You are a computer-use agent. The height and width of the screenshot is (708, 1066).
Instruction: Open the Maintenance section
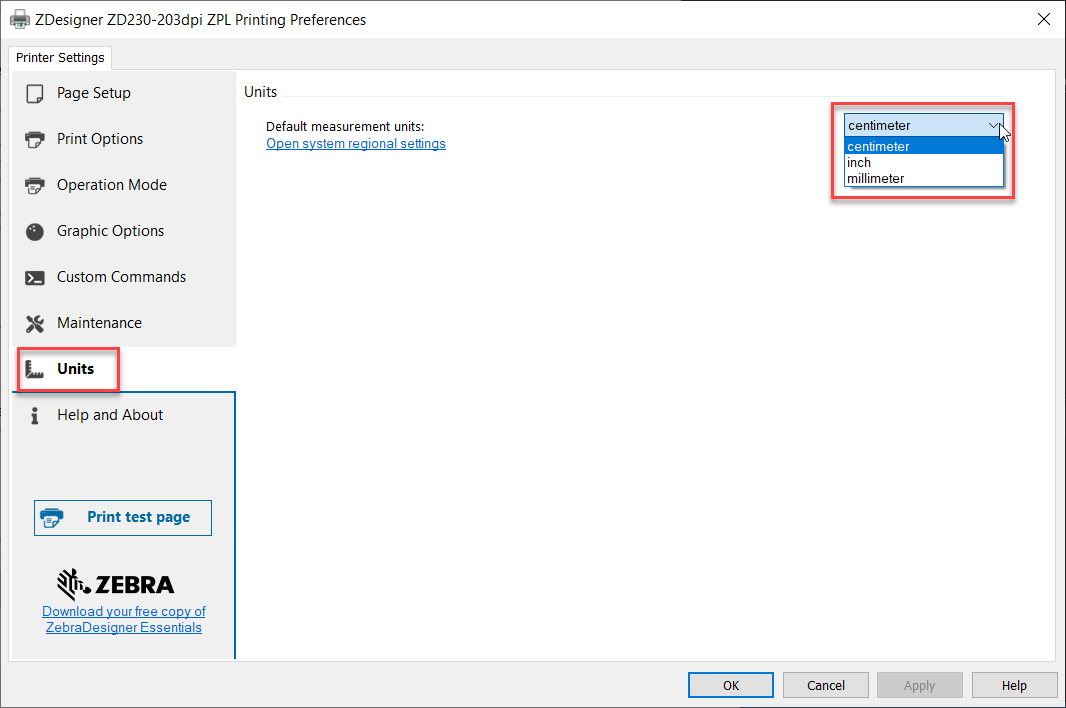[x=124, y=323]
